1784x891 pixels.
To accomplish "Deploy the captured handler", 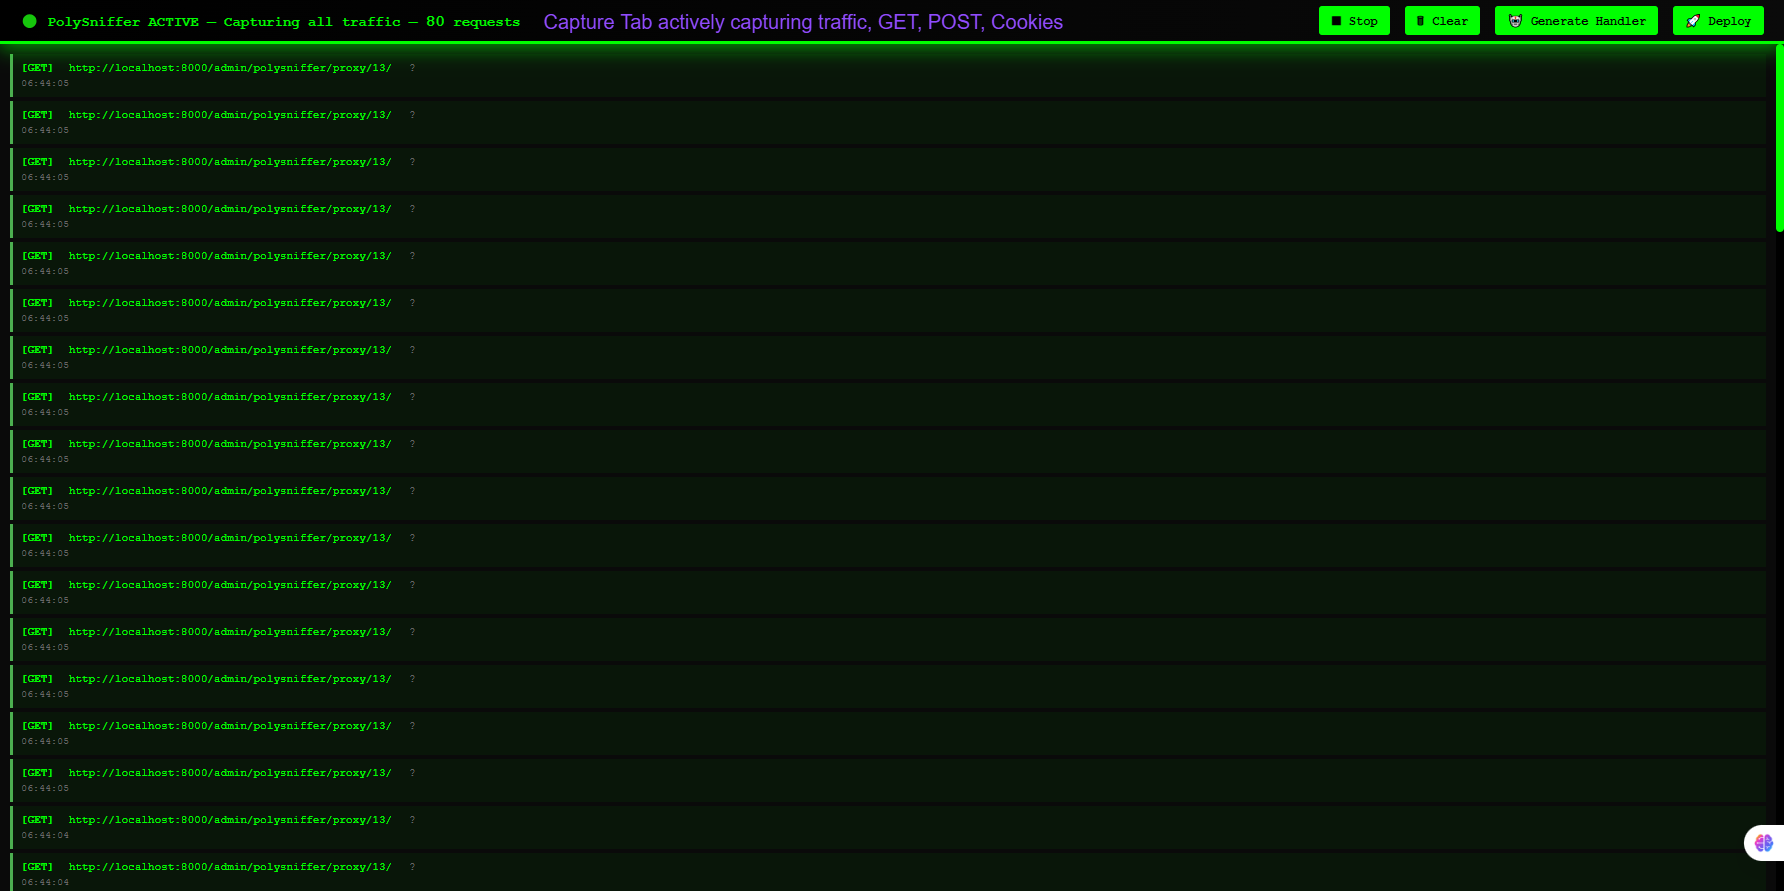I will tap(1718, 21).
